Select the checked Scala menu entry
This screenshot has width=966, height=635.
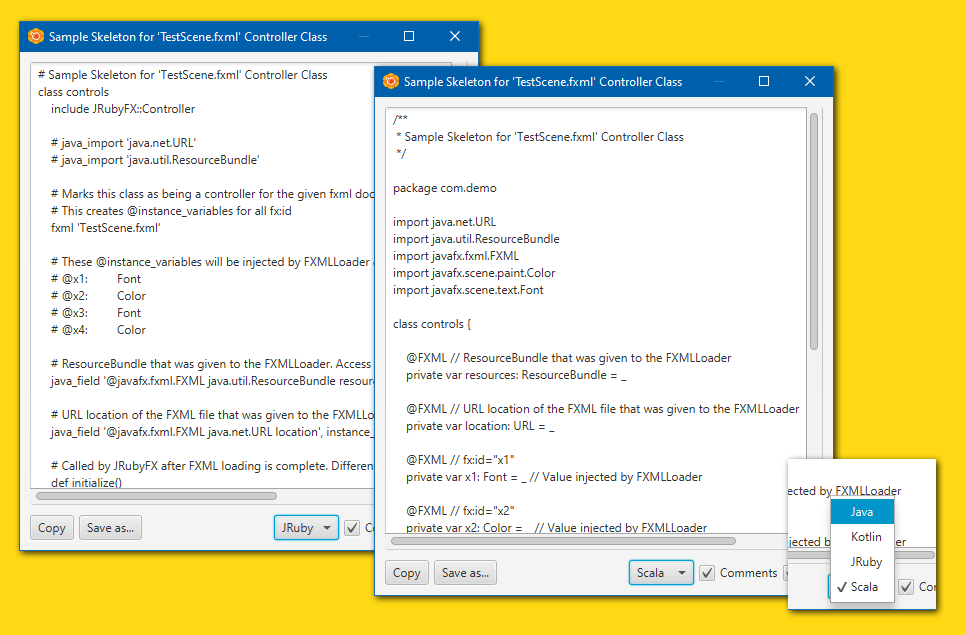[862, 587]
